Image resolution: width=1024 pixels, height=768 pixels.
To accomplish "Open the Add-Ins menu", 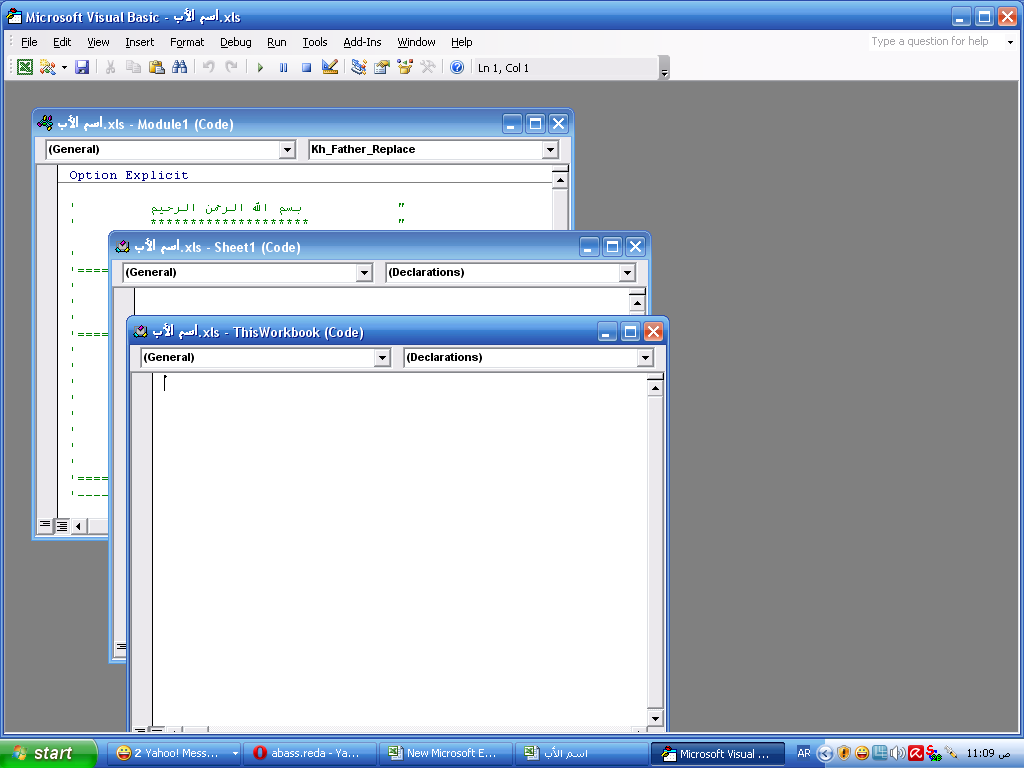I will click(362, 42).
